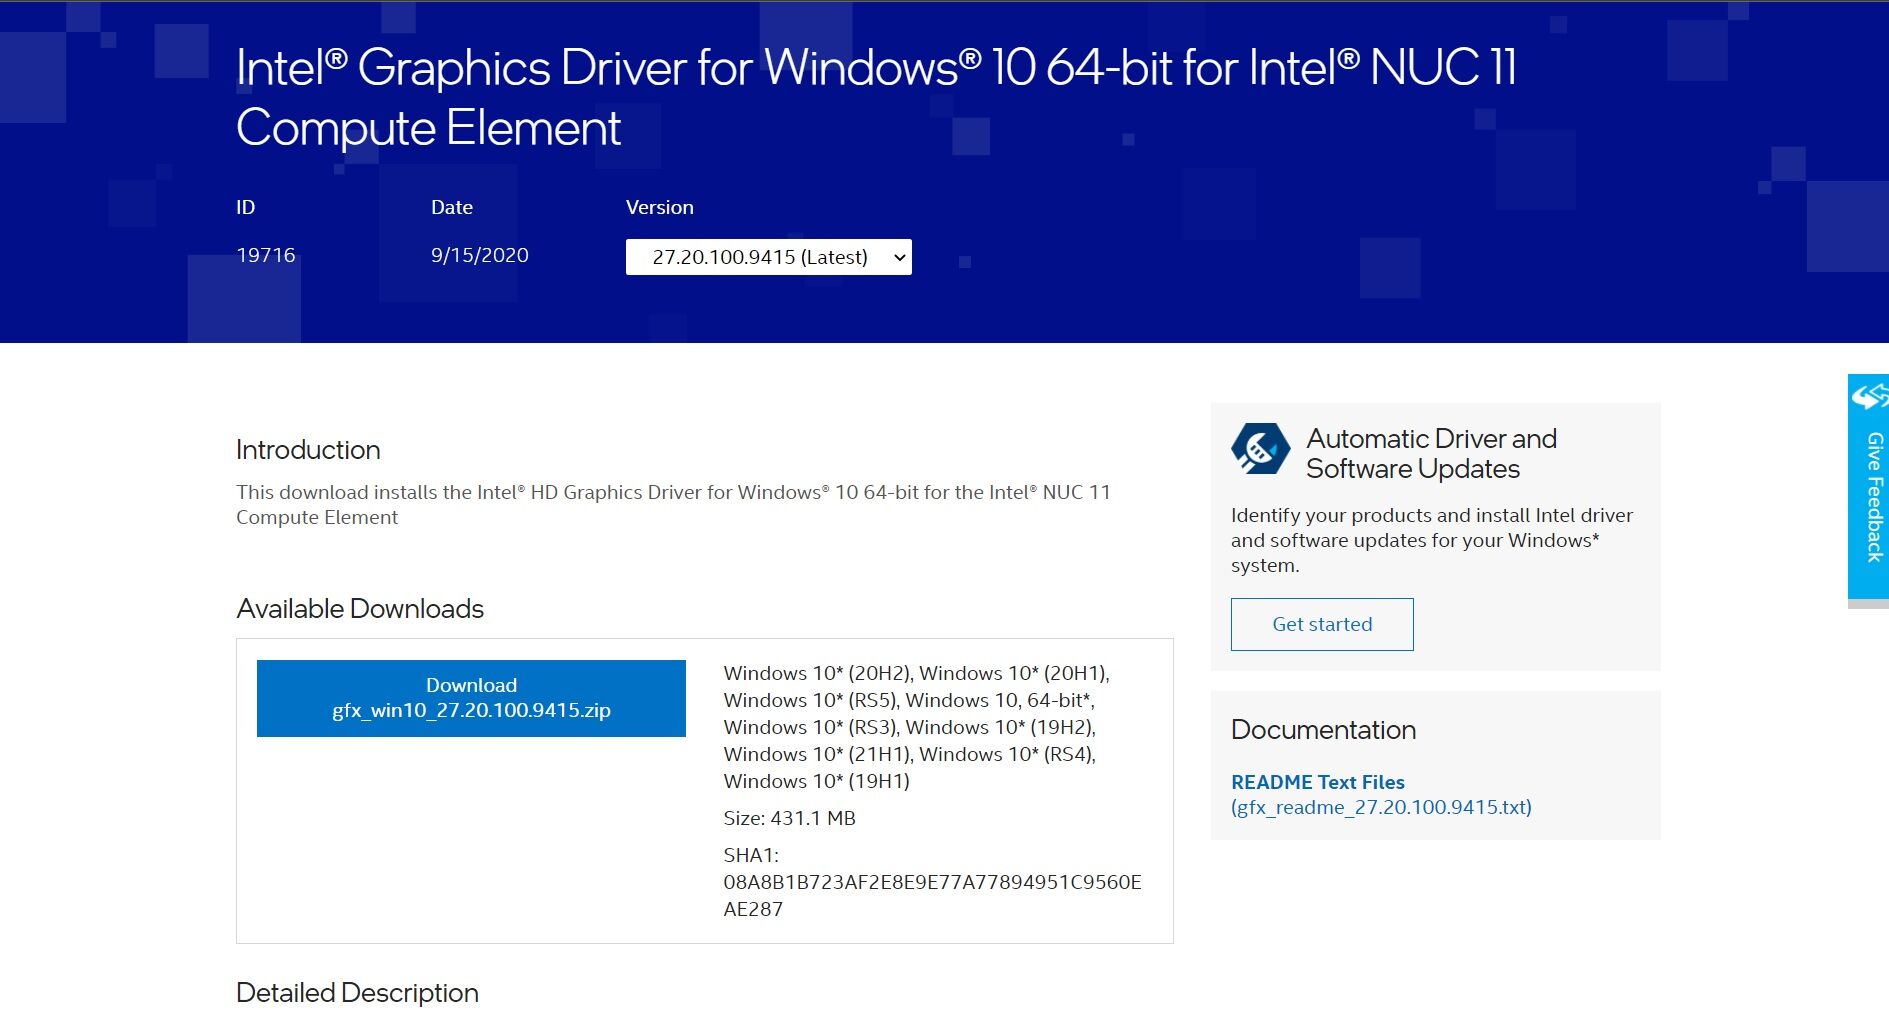1889x1012 pixels.
Task: Click the SHA1 checksum value text
Action: [x=932, y=895]
